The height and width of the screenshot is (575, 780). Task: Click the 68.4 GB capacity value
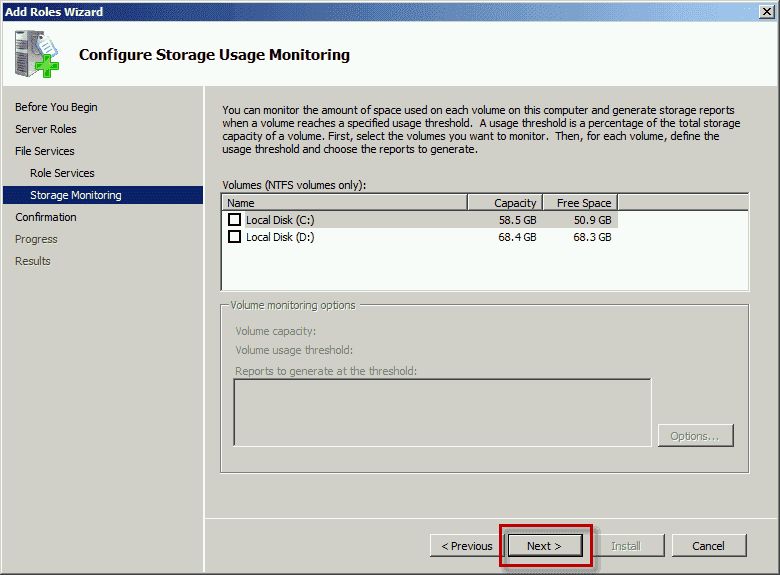point(517,237)
